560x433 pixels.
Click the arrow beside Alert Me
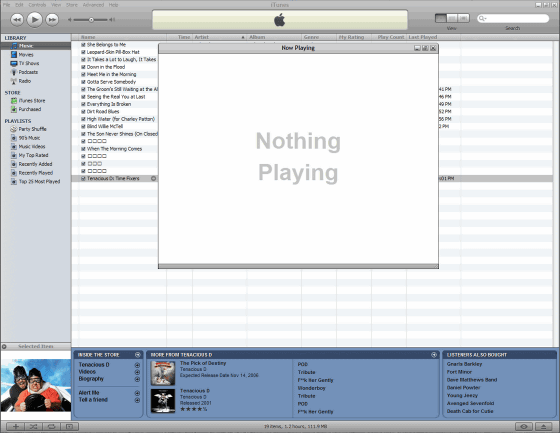click(137, 393)
